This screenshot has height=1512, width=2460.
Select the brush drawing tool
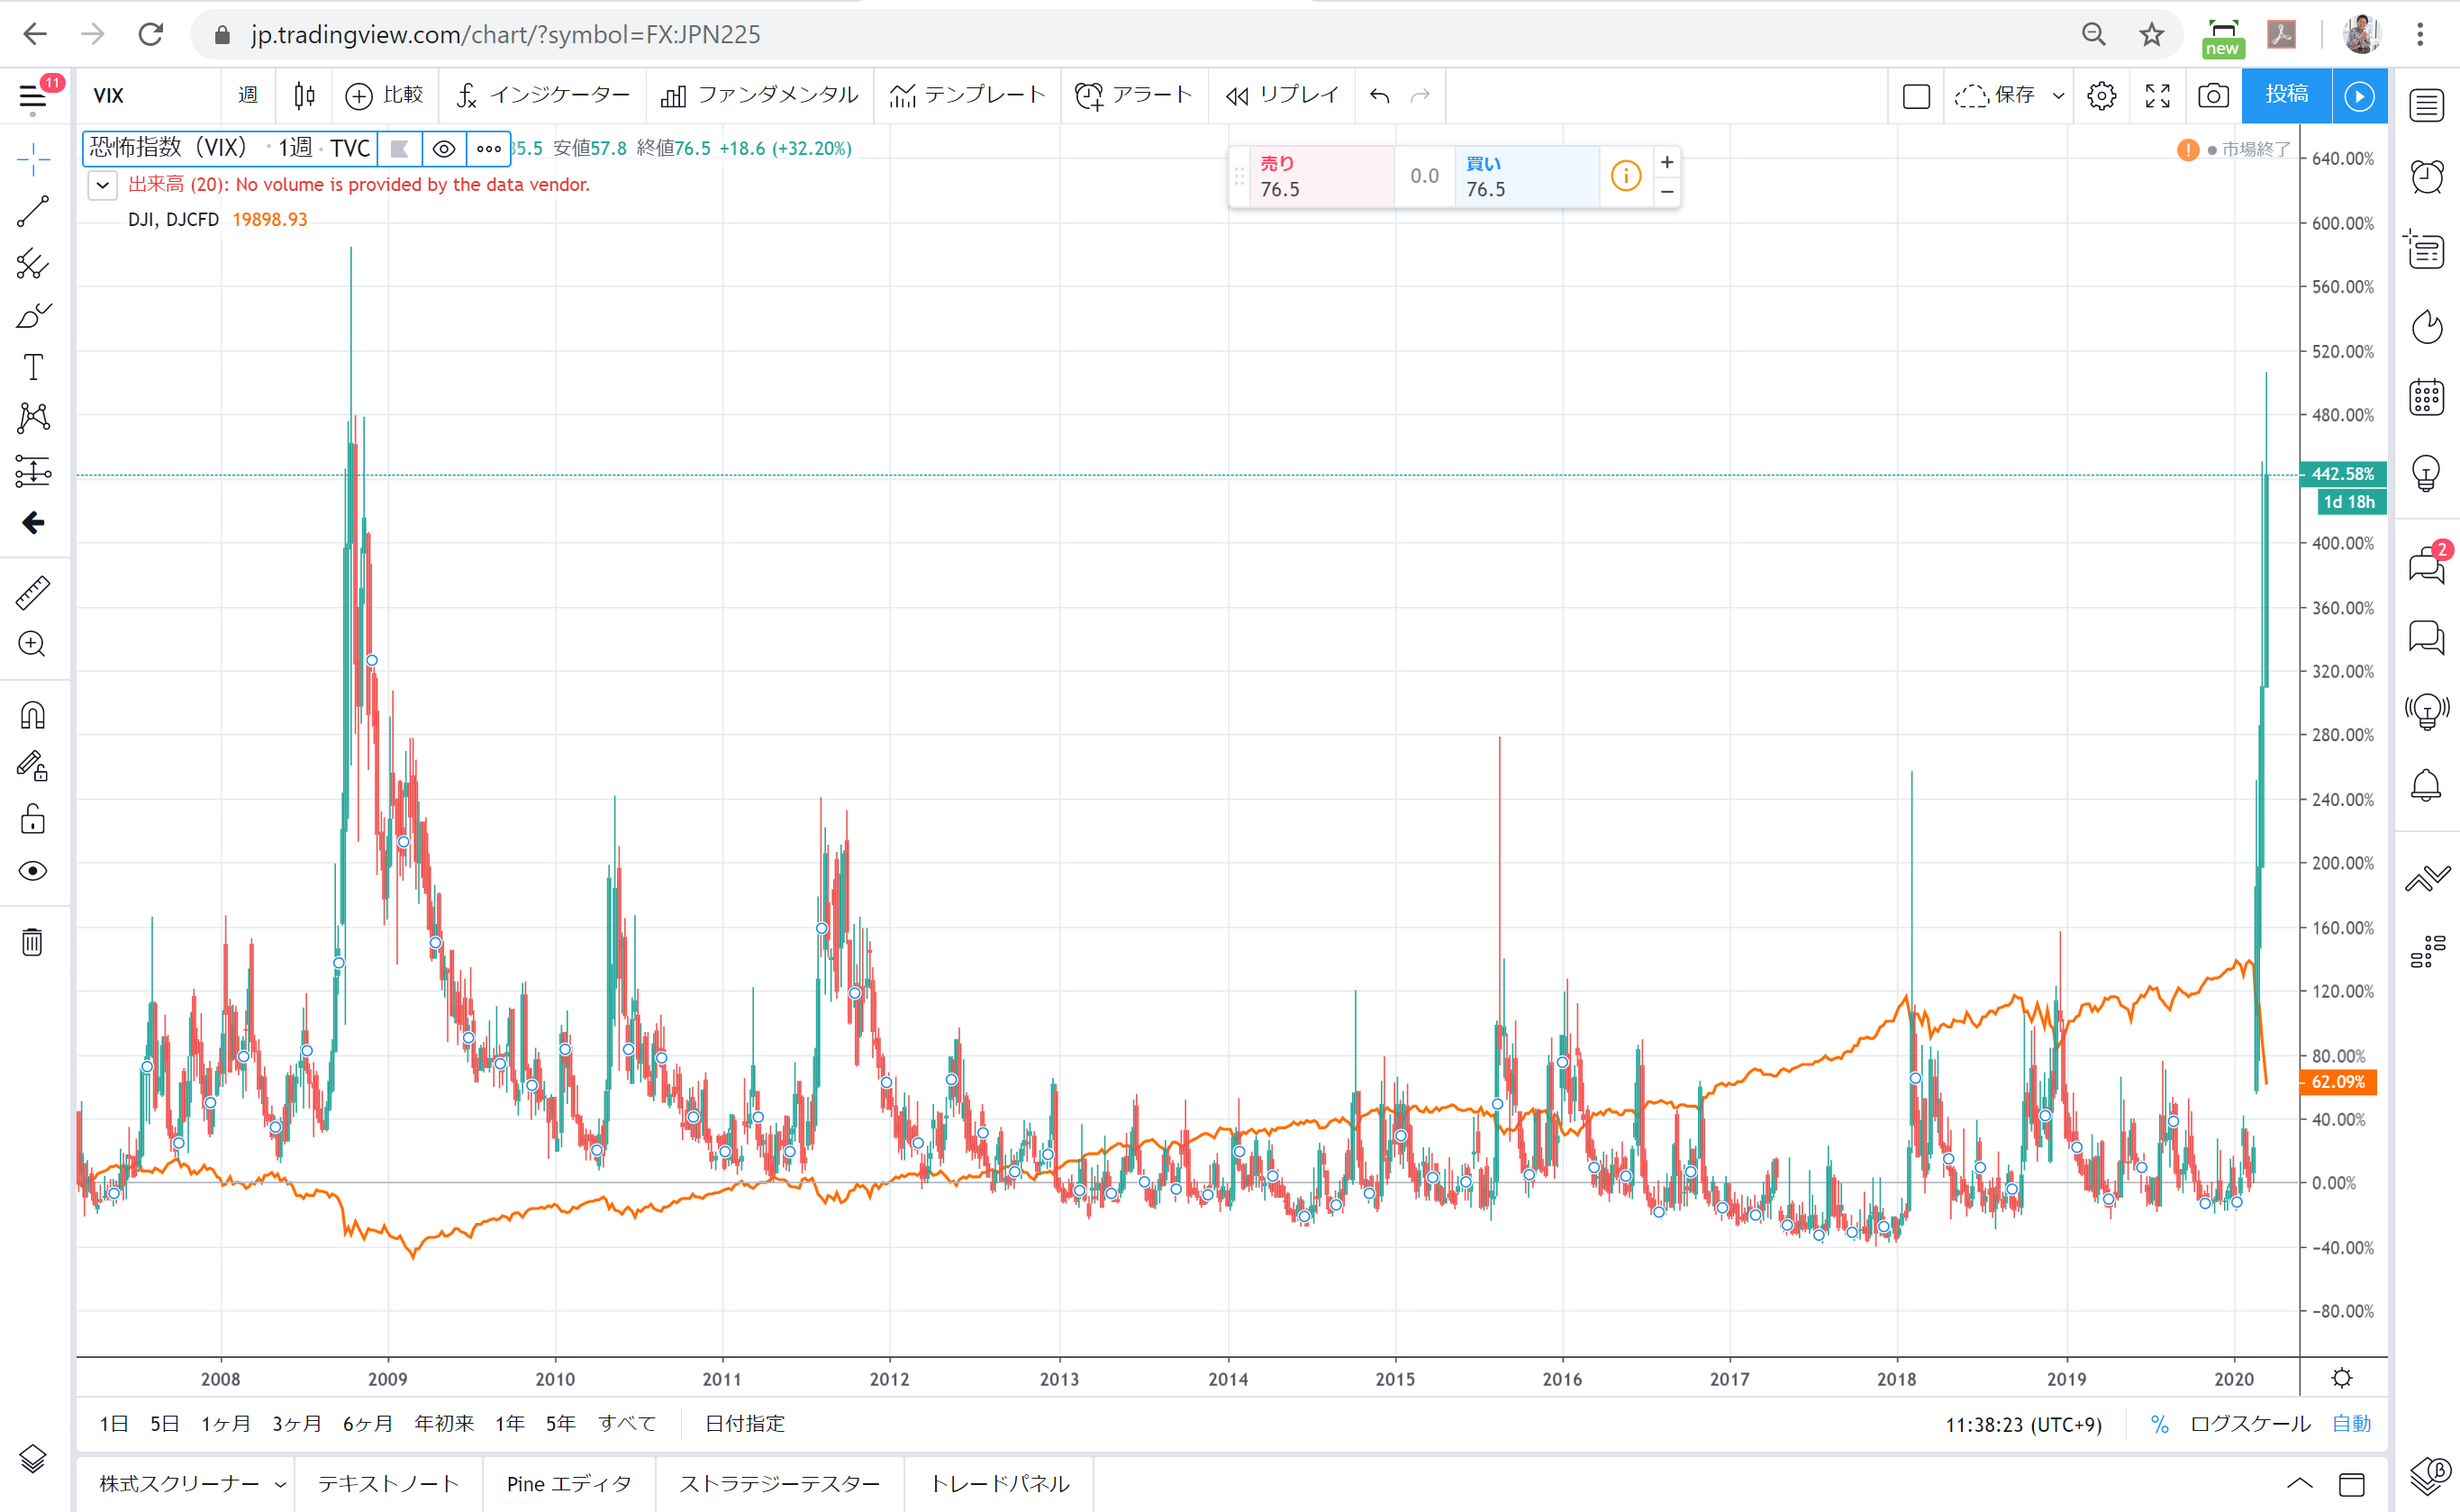point(33,316)
